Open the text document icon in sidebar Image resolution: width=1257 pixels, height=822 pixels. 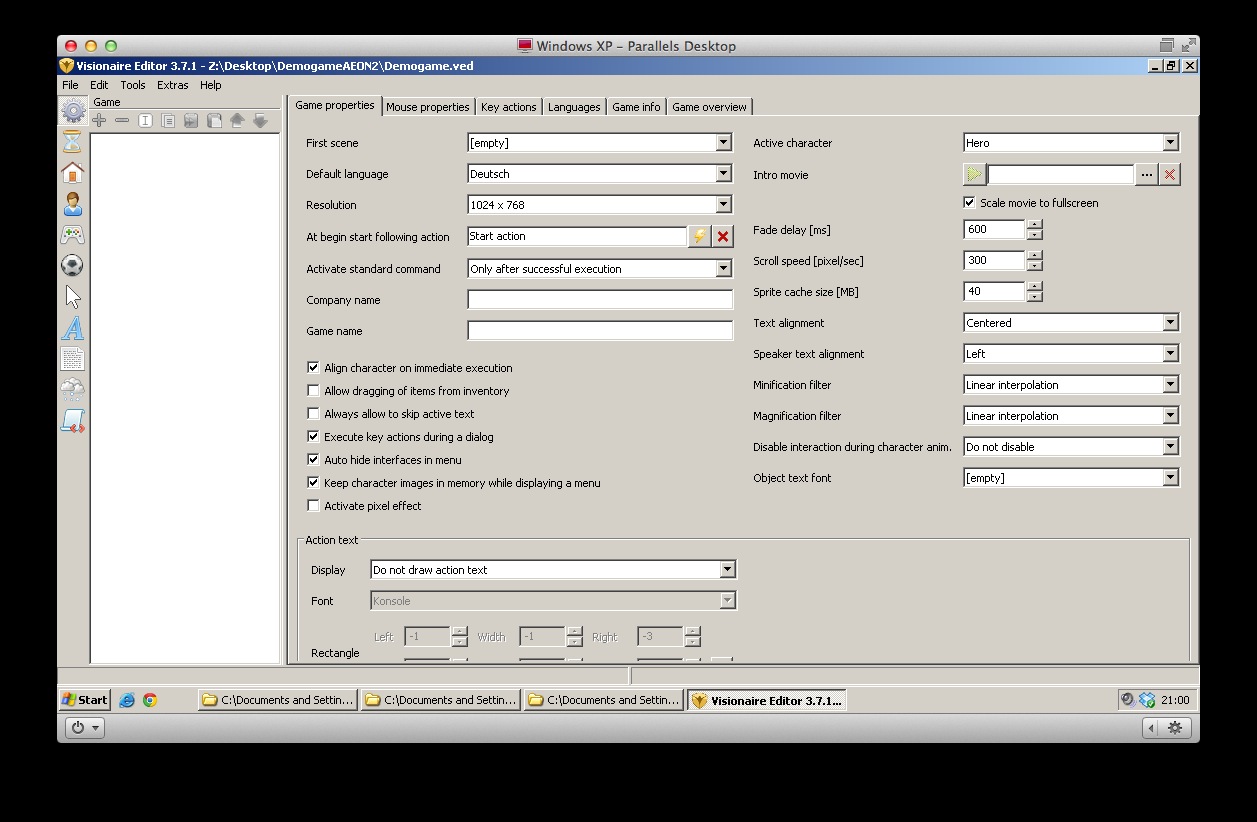click(73, 358)
